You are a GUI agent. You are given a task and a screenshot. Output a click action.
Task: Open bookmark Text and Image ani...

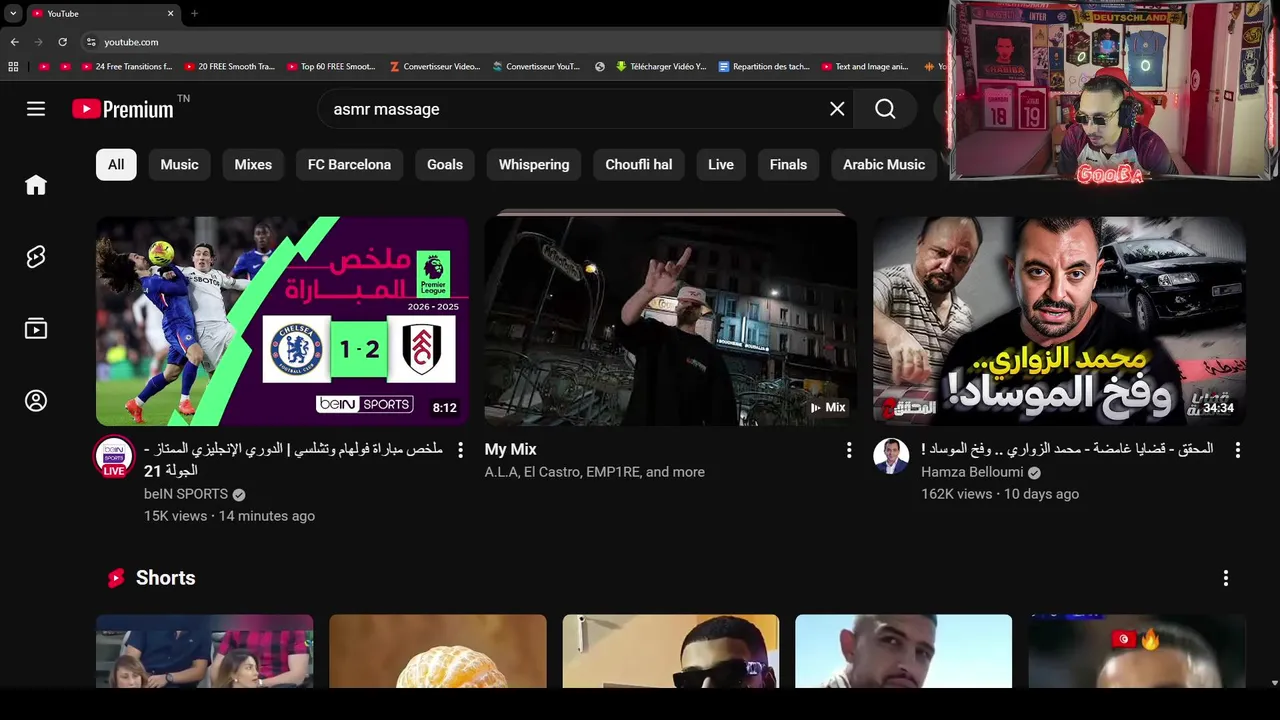(x=866, y=67)
